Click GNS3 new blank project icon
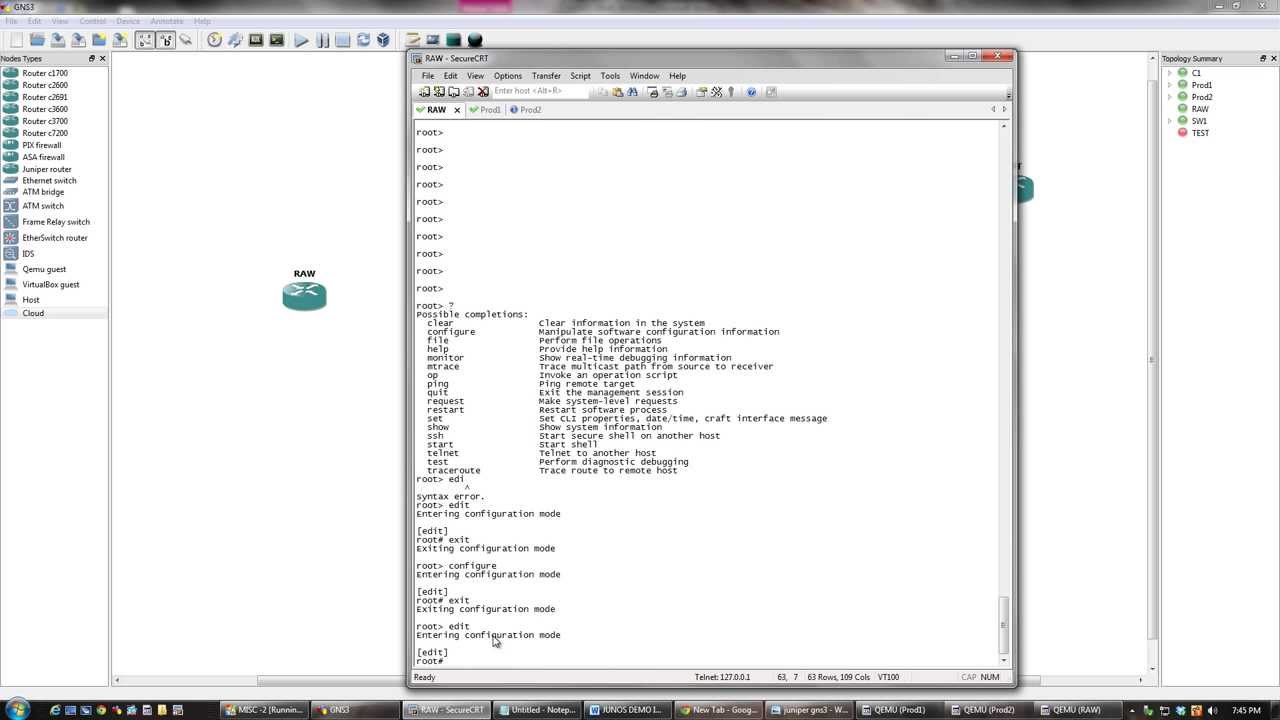 coord(16,40)
